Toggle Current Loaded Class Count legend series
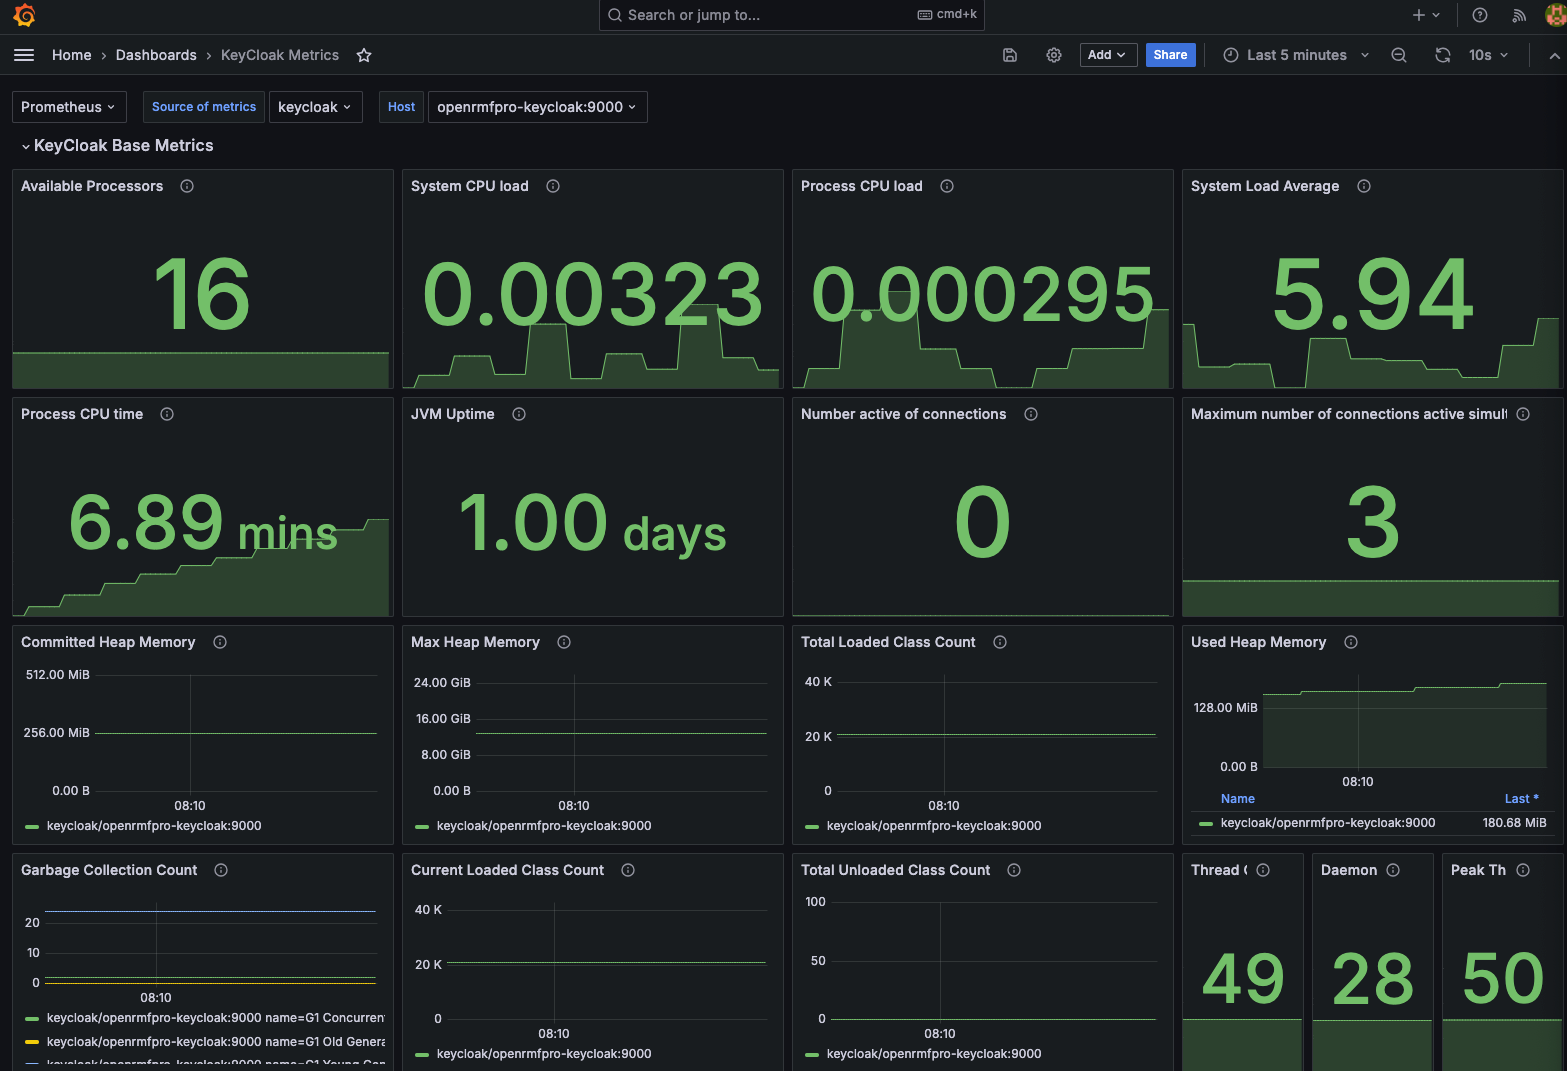Screen dimensions: 1567x1071 coord(544,1054)
